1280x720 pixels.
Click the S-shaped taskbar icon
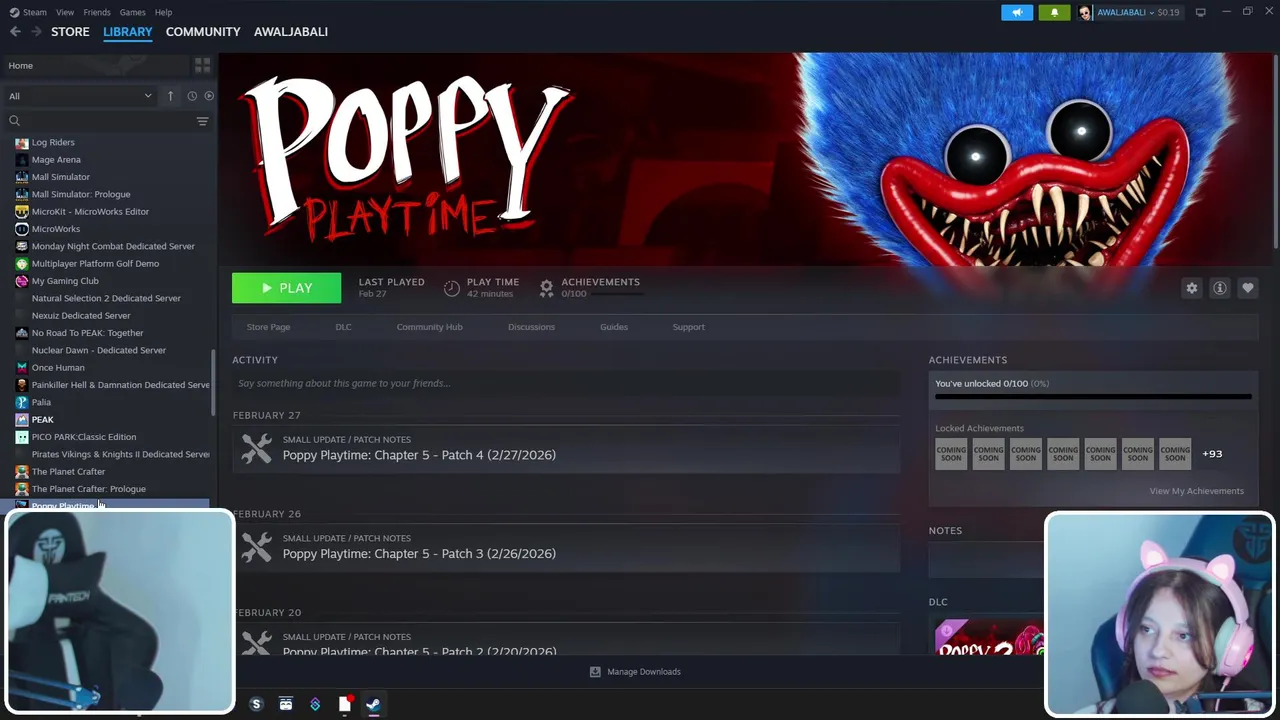(x=256, y=704)
